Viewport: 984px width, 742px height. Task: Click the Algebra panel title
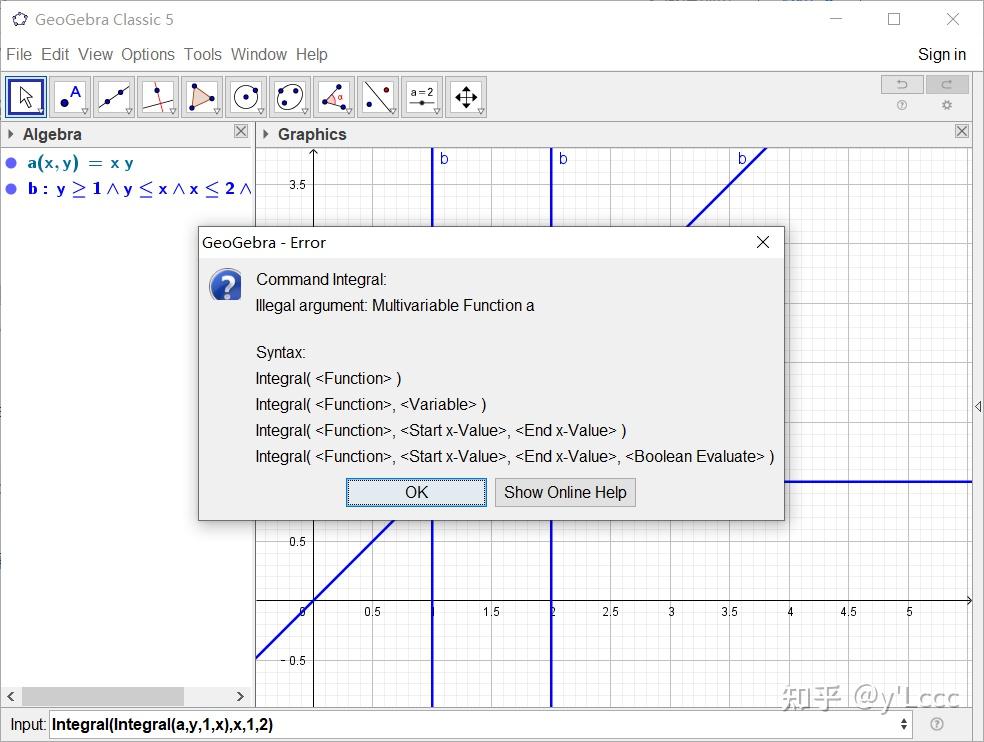(x=52, y=134)
